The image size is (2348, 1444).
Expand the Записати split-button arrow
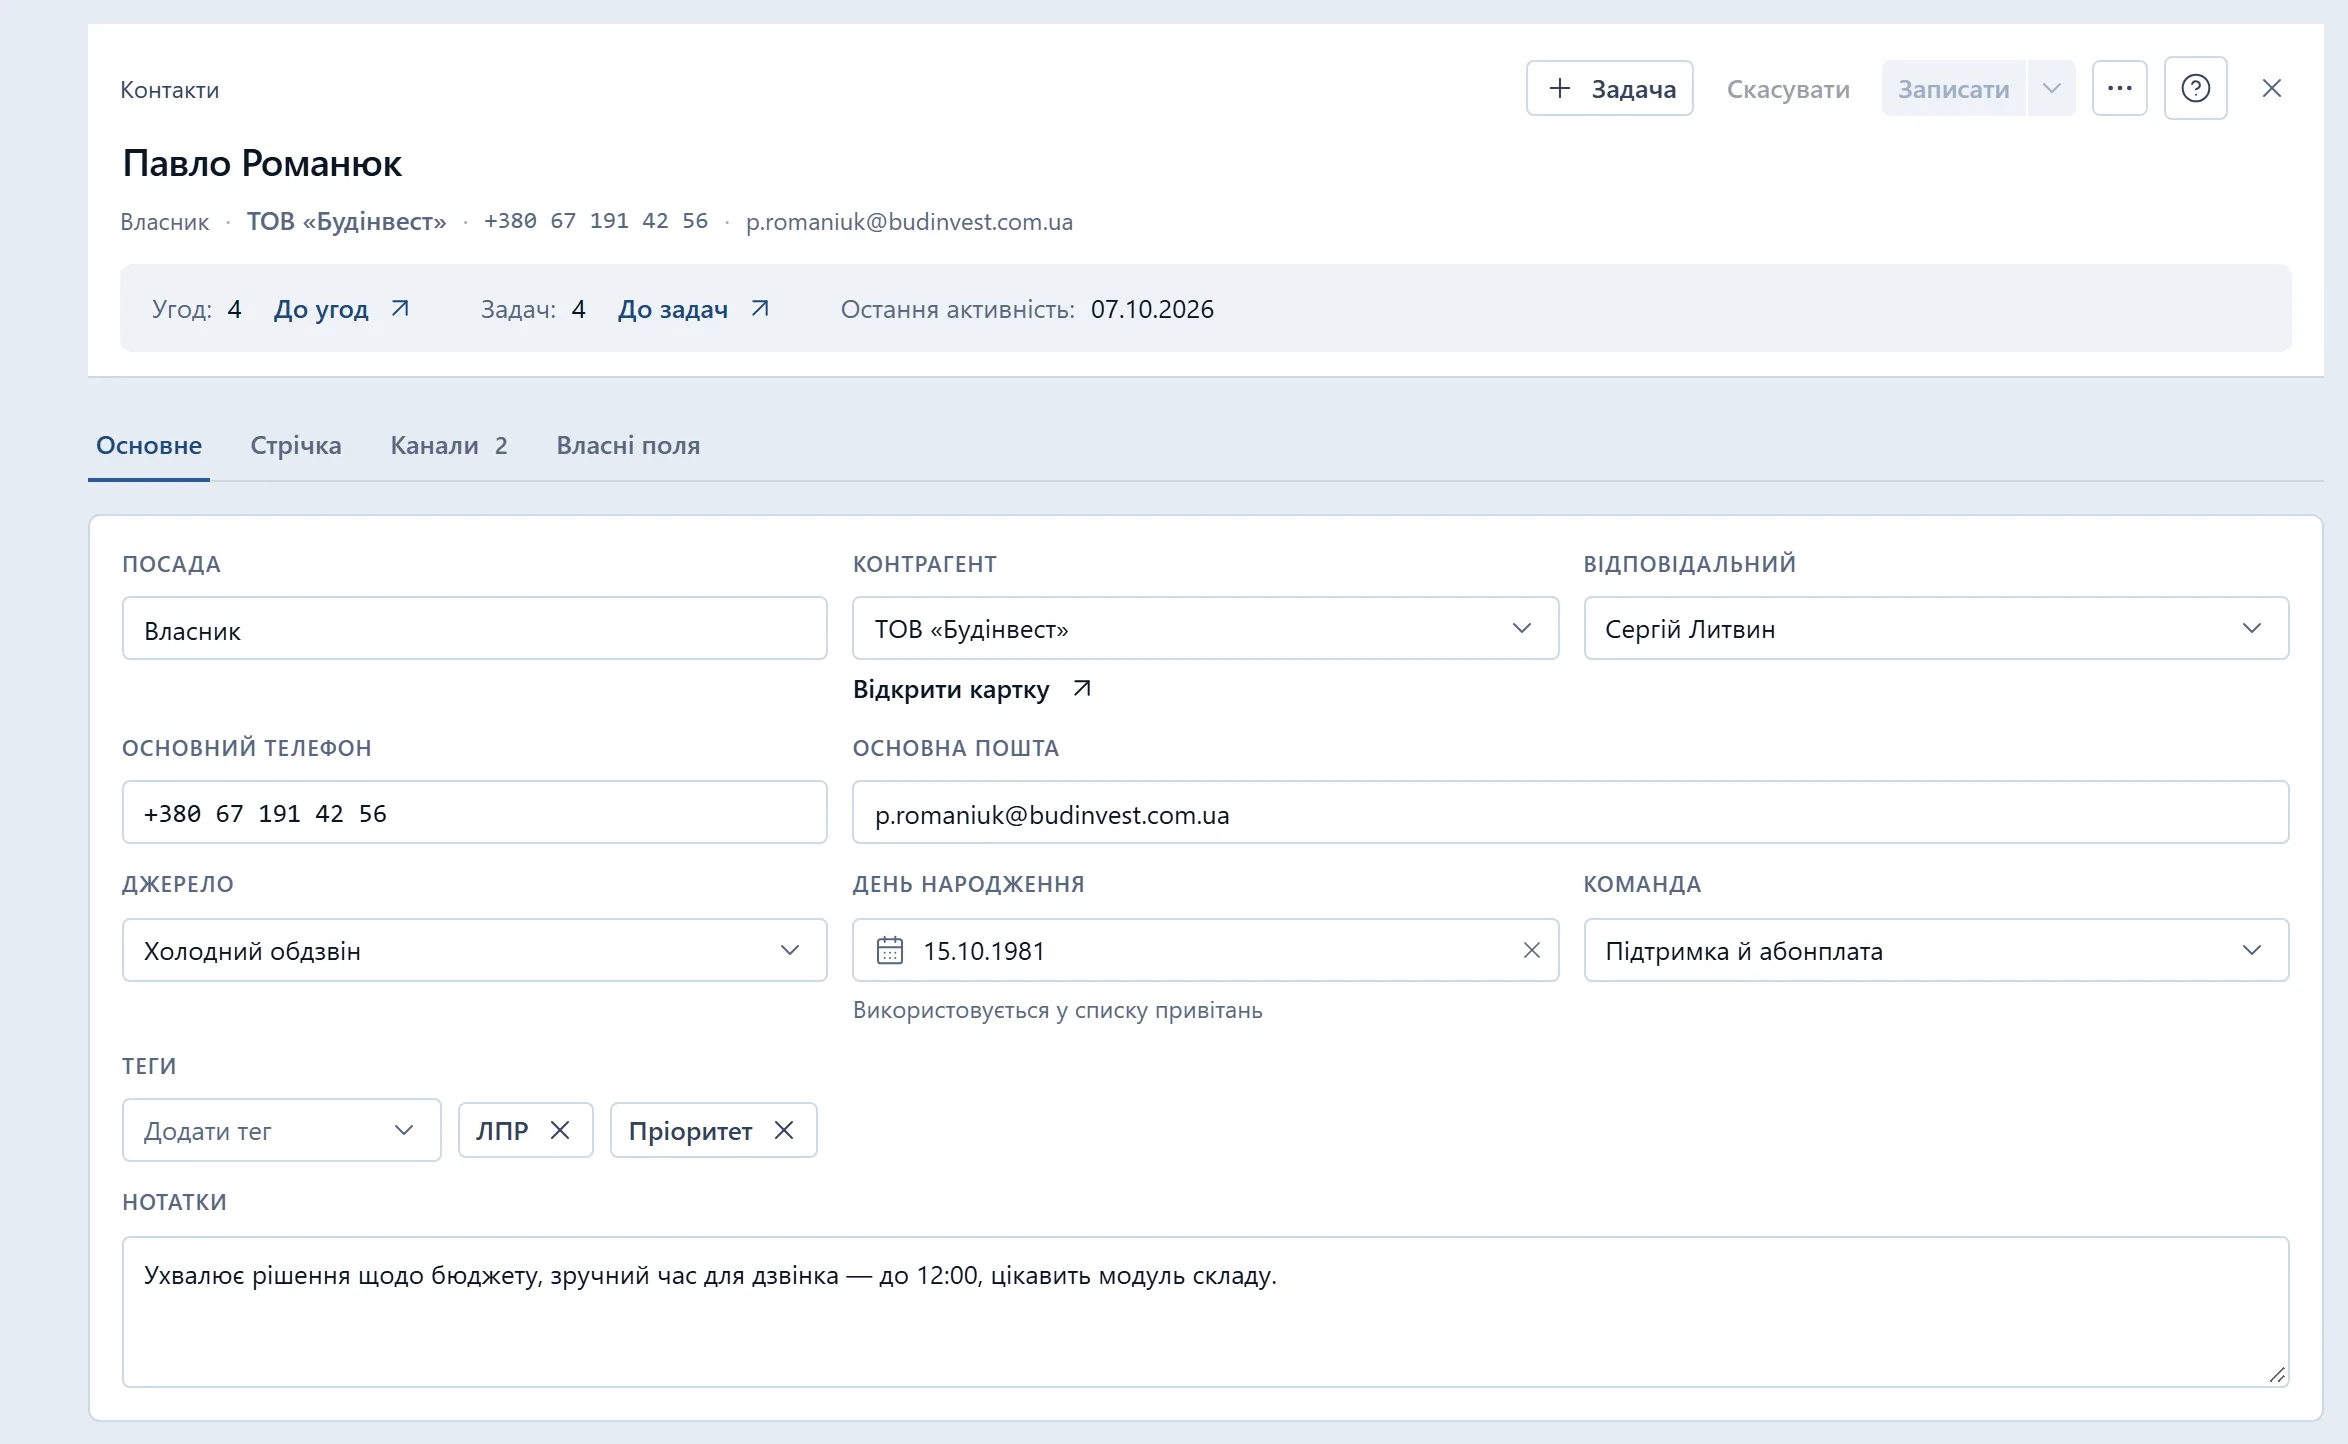[2051, 88]
